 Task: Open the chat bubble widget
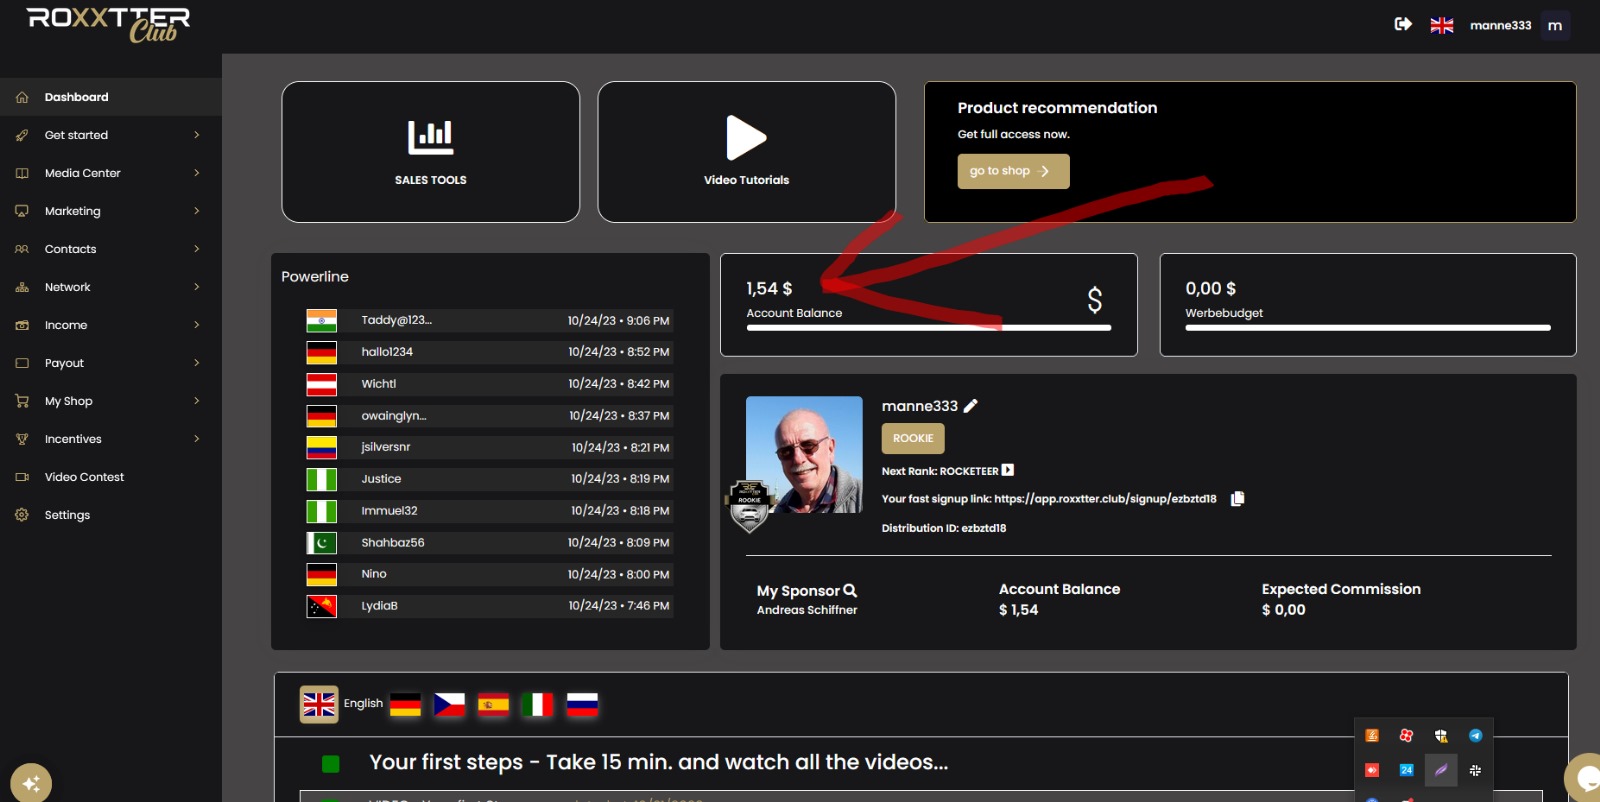(x=1585, y=777)
